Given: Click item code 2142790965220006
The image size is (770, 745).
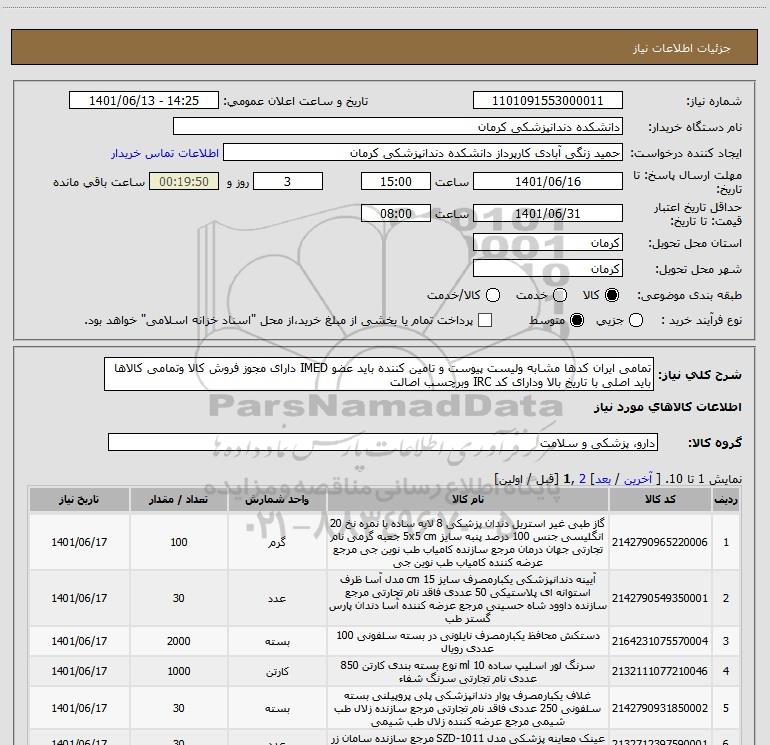Looking at the screenshot, I should tap(660, 542).
